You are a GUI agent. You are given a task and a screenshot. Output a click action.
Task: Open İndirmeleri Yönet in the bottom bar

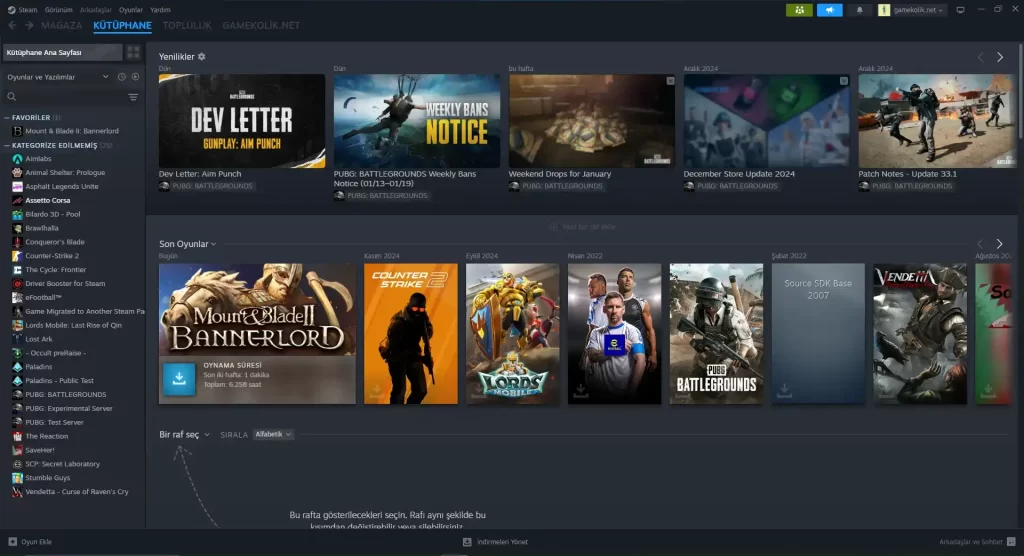(496, 542)
